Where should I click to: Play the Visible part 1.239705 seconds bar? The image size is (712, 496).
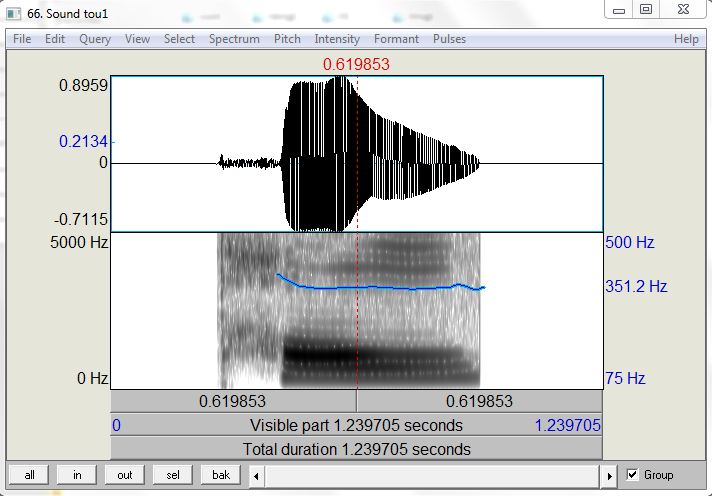tap(356, 425)
